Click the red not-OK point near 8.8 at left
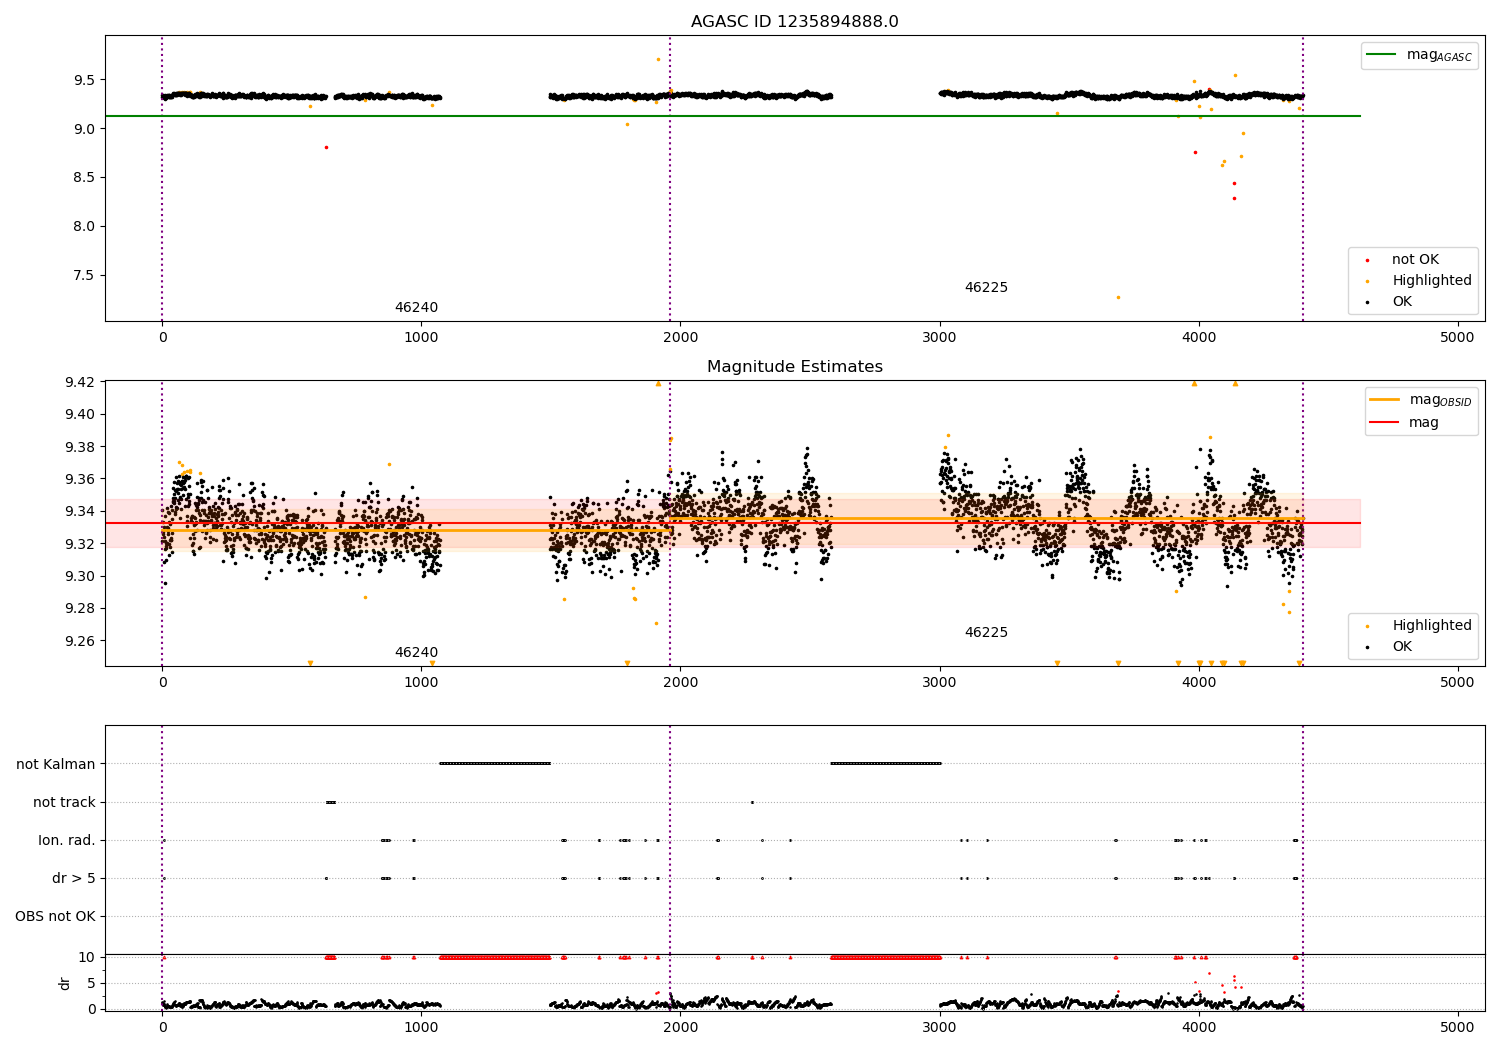1500x1050 pixels. pyautogui.click(x=326, y=147)
